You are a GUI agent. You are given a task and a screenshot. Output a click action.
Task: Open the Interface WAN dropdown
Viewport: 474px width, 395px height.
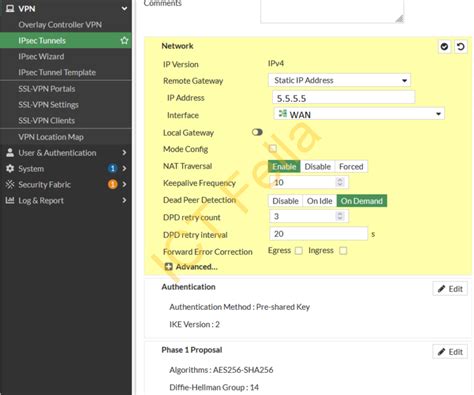pos(359,114)
